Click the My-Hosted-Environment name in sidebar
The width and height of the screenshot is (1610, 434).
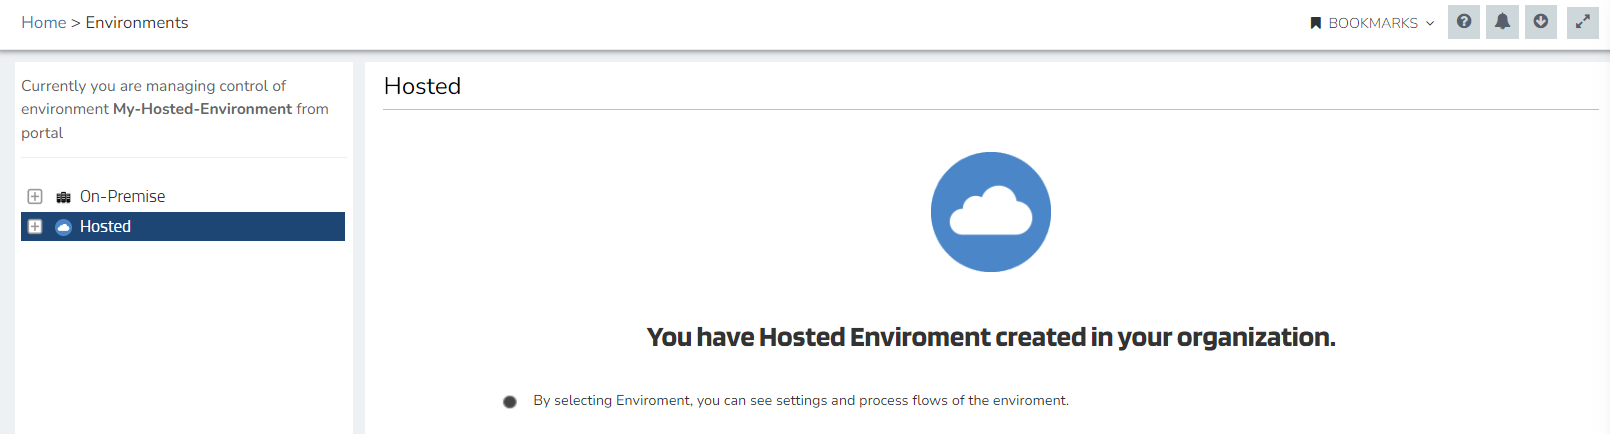click(202, 109)
